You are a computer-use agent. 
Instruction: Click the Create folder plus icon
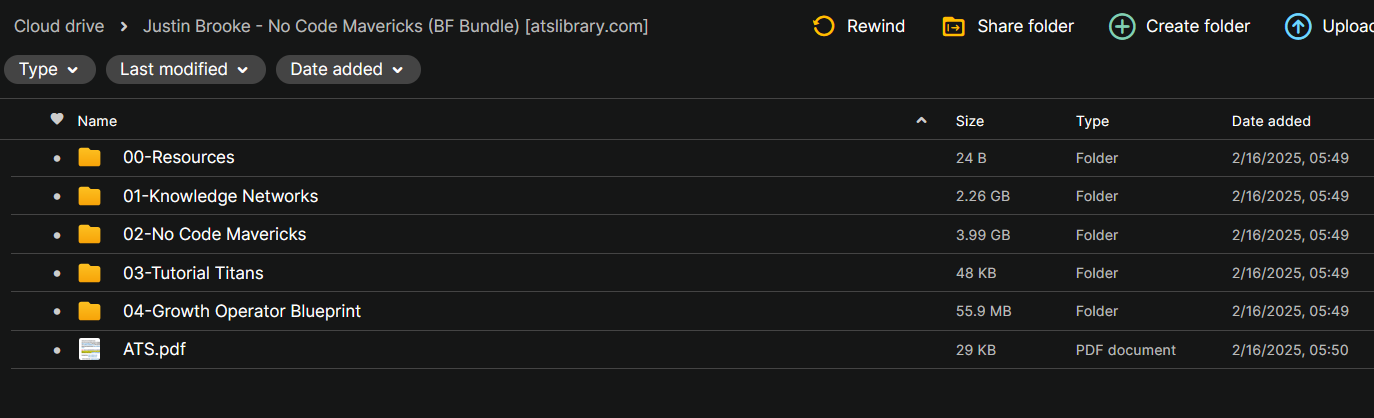(x=1122, y=26)
